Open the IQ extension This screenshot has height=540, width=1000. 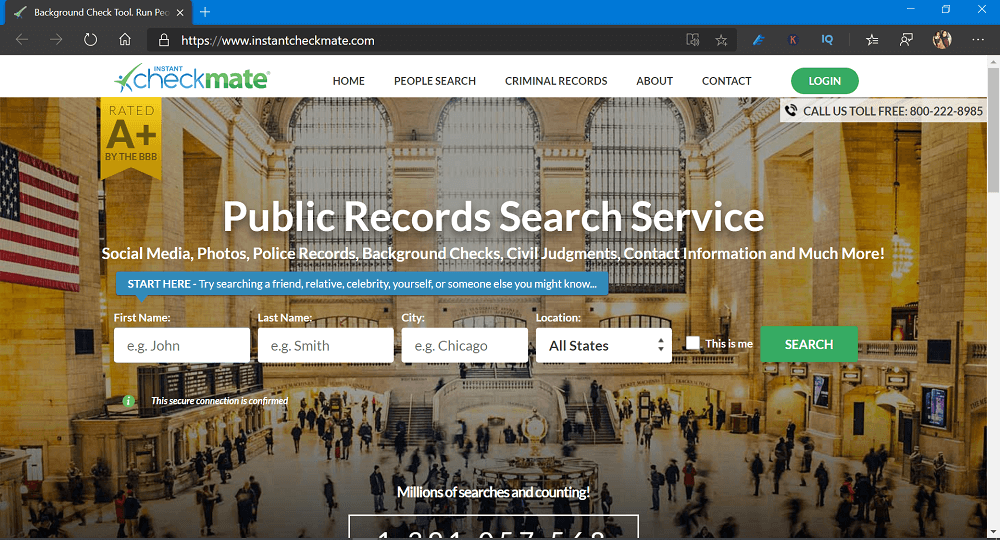point(827,40)
